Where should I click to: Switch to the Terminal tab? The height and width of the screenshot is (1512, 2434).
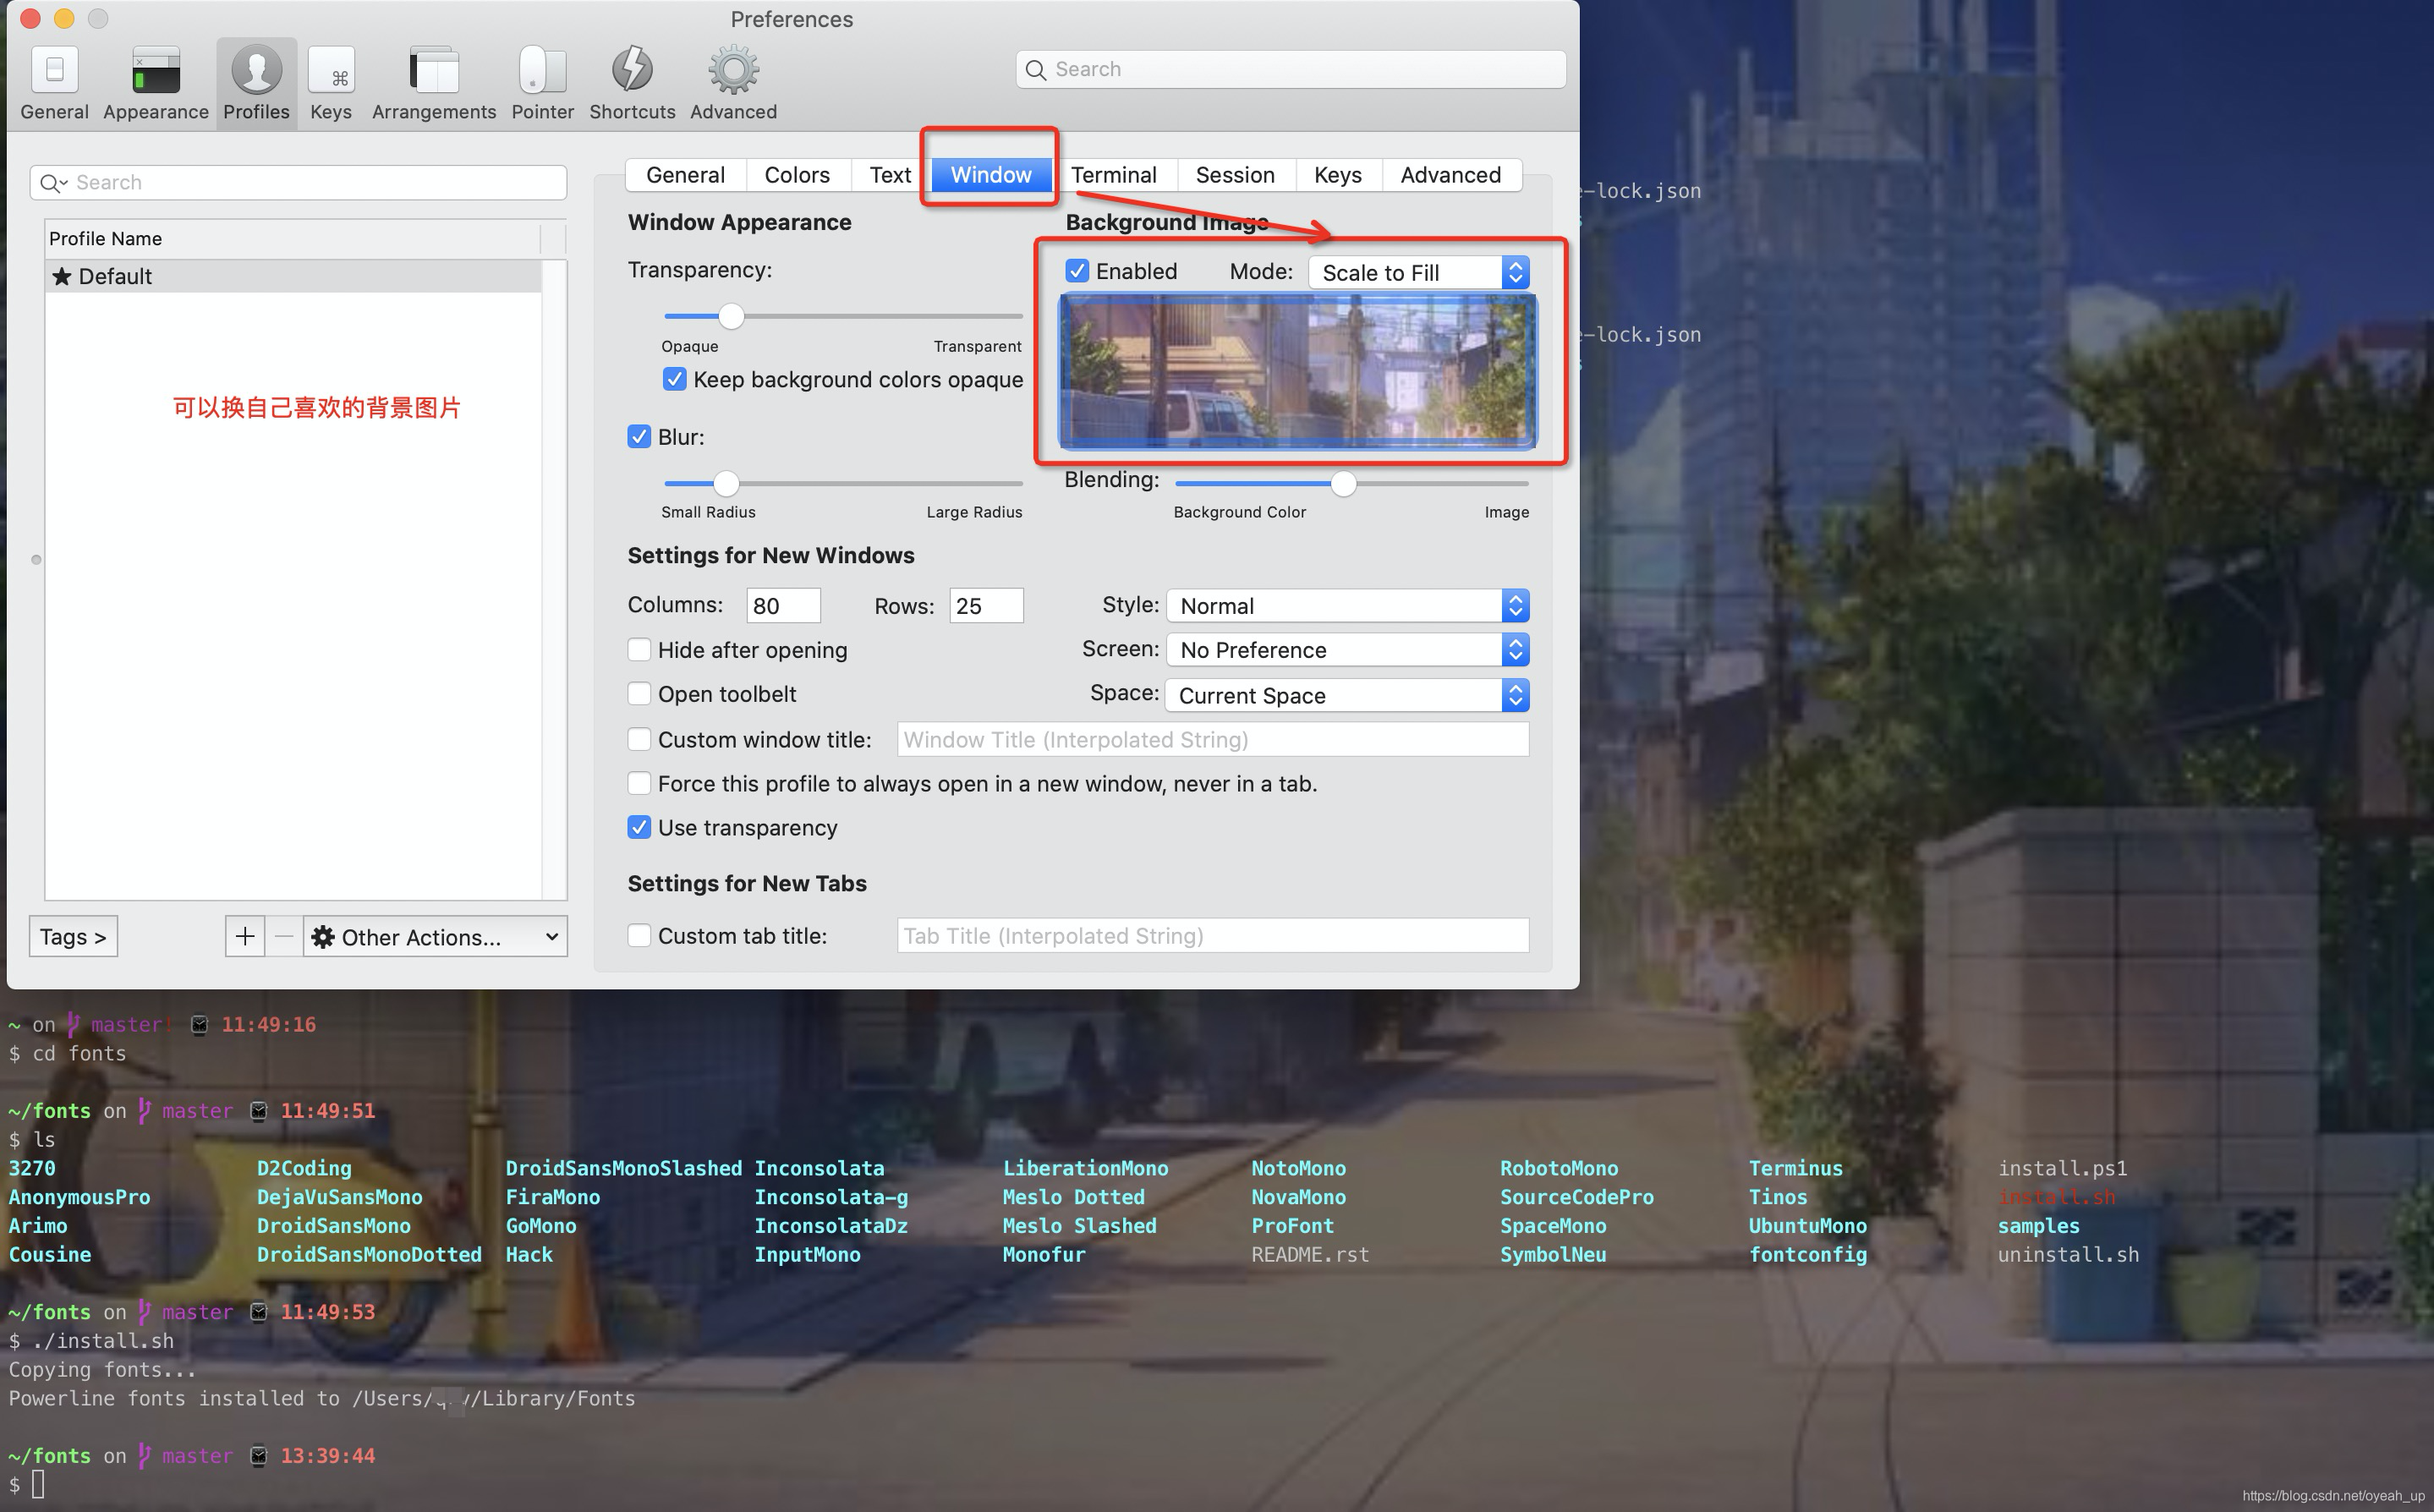point(1113,175)
